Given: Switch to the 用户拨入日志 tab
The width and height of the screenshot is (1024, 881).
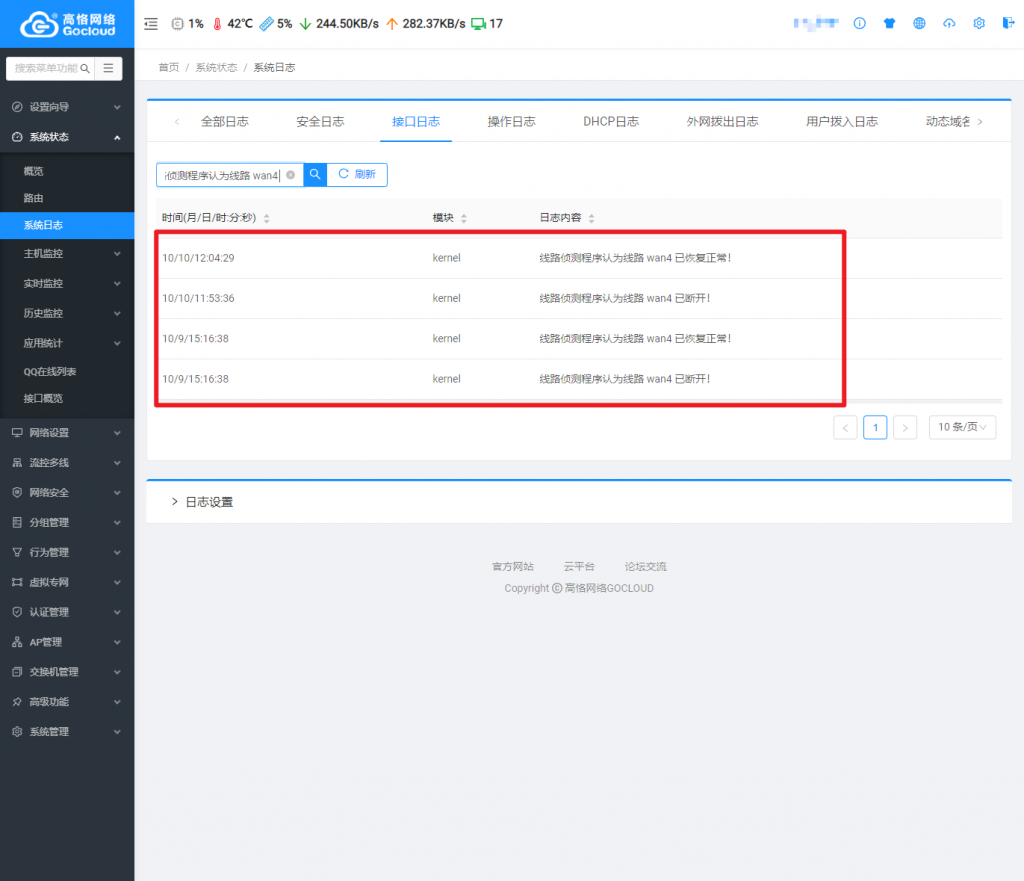Looking at the screenshot, I should pyautogui.click(x=842, y=121).
